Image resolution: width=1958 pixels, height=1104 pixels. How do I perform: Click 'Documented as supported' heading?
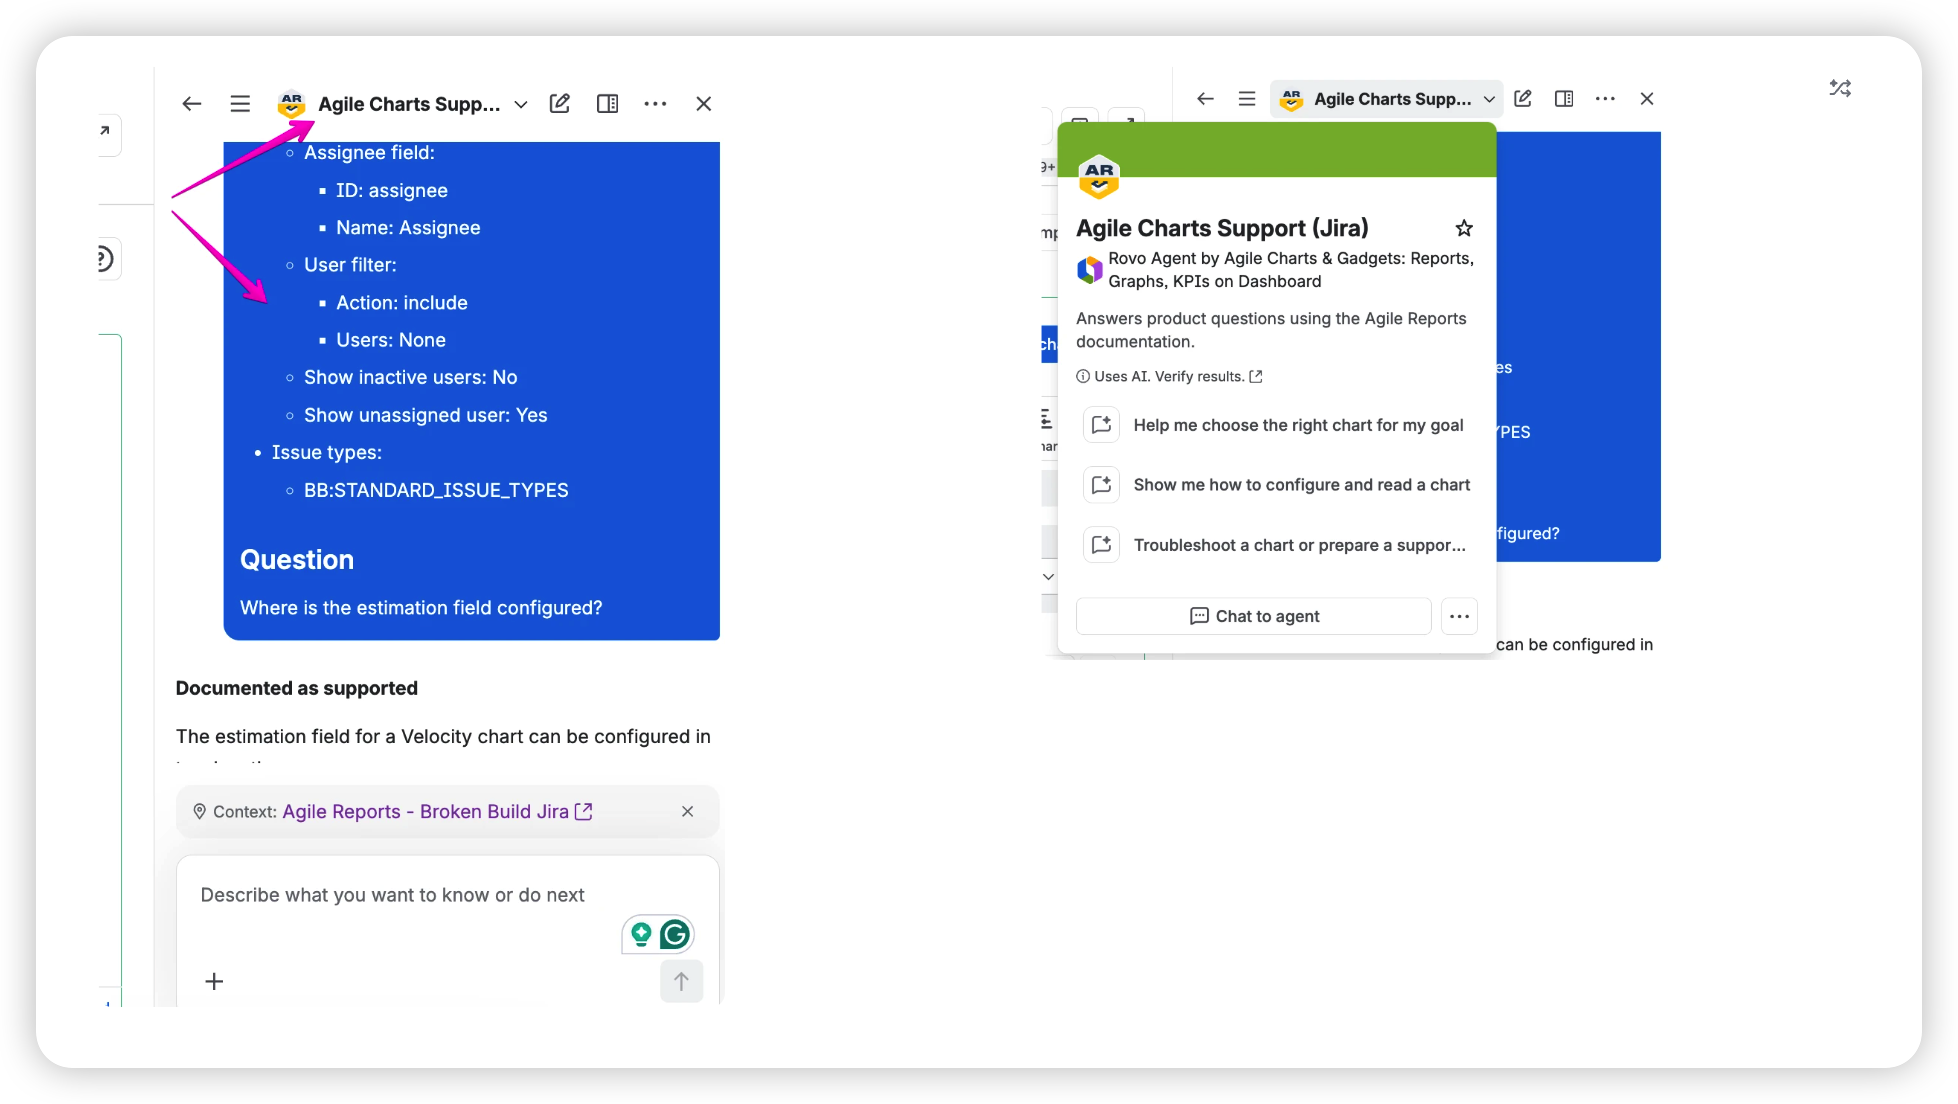point(297,688)
